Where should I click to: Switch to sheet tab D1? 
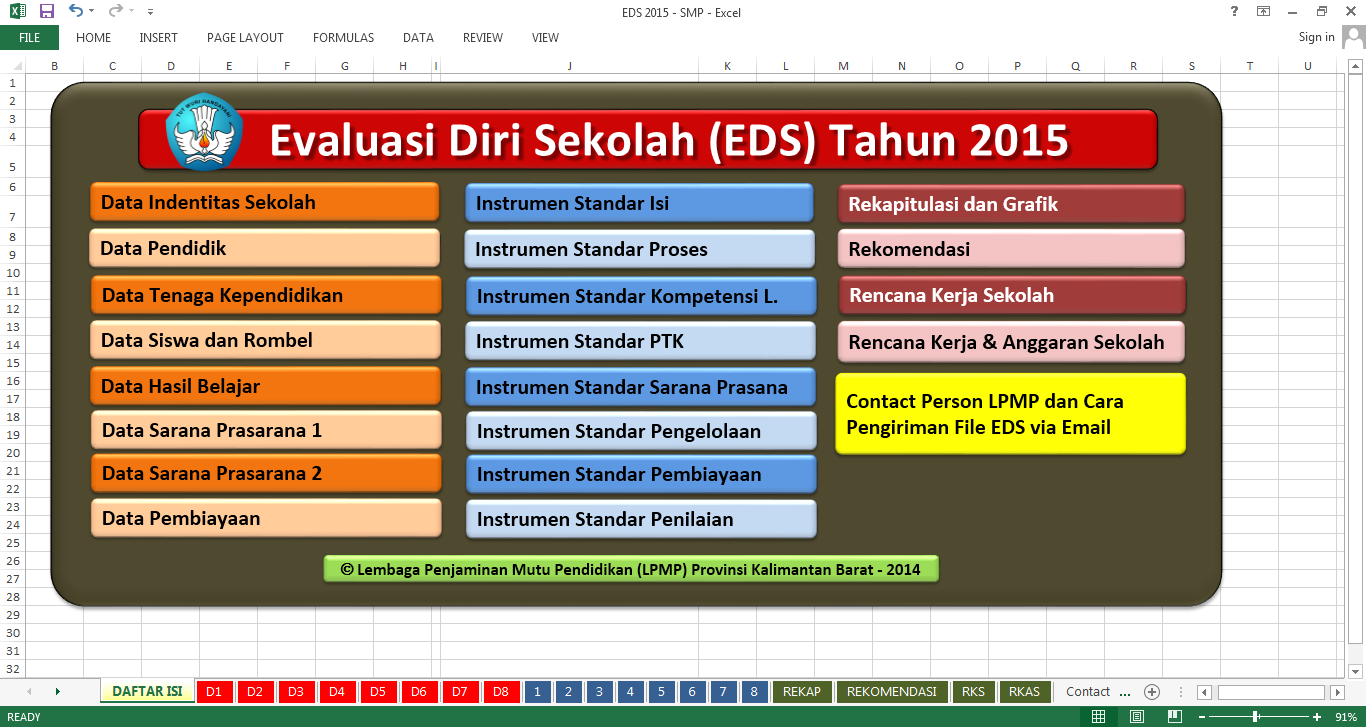click(214, 692)
